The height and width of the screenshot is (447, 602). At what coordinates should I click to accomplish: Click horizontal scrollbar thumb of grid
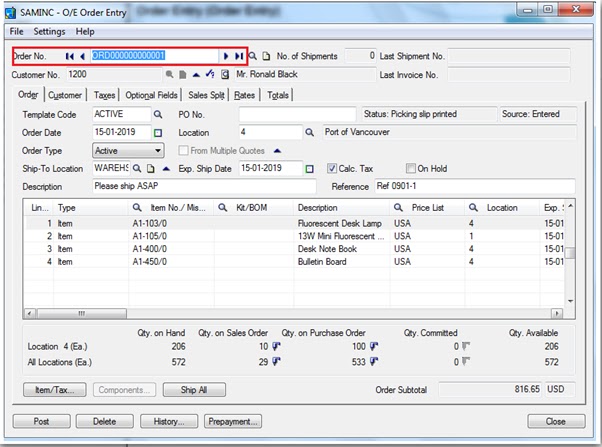[81, 314]
